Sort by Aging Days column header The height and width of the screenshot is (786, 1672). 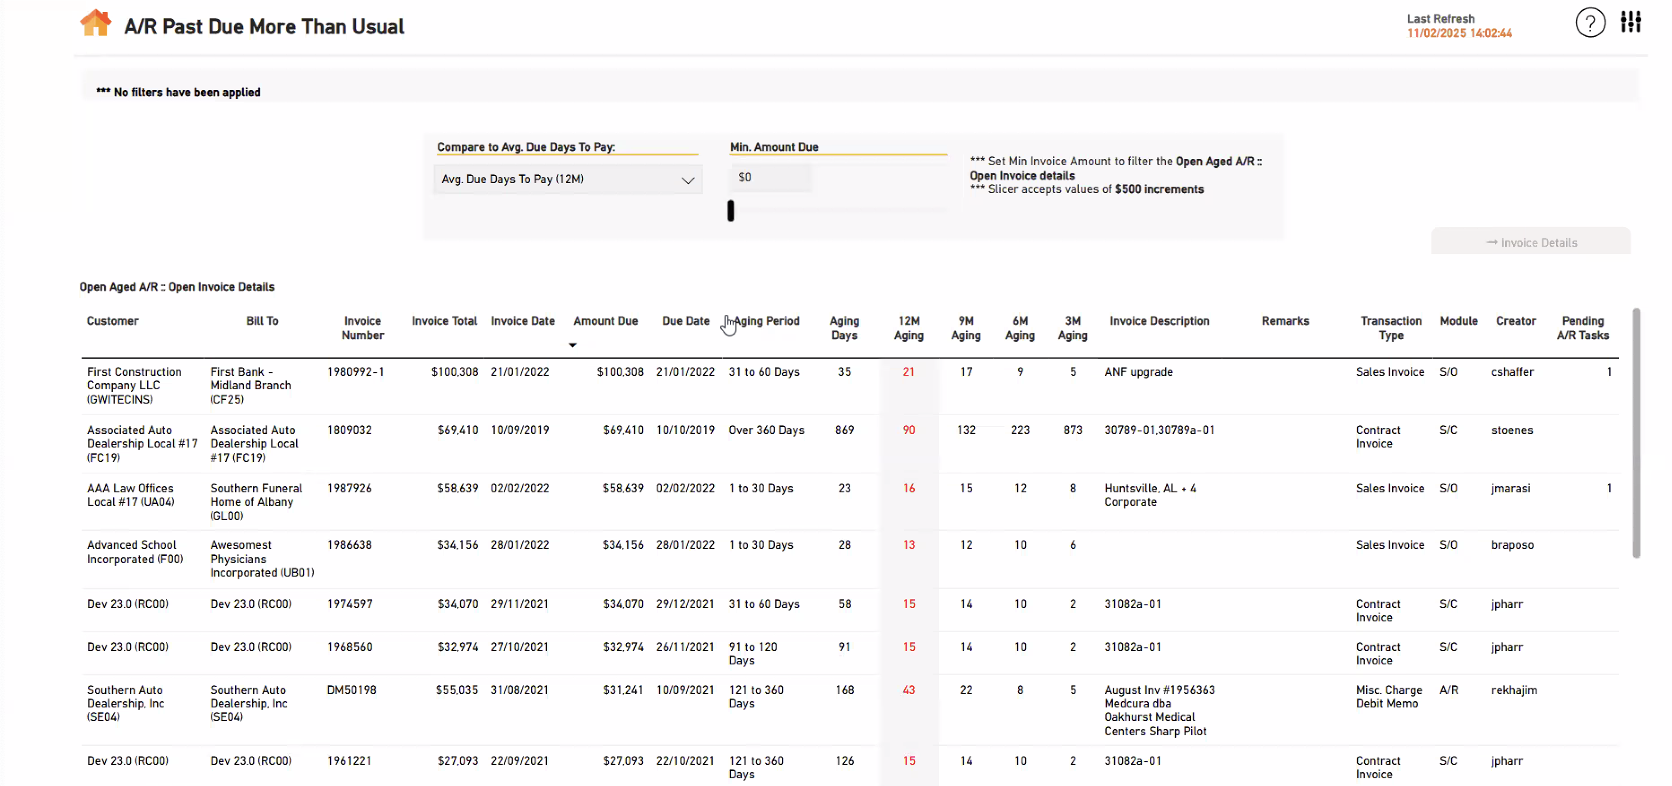click(844, 328)
